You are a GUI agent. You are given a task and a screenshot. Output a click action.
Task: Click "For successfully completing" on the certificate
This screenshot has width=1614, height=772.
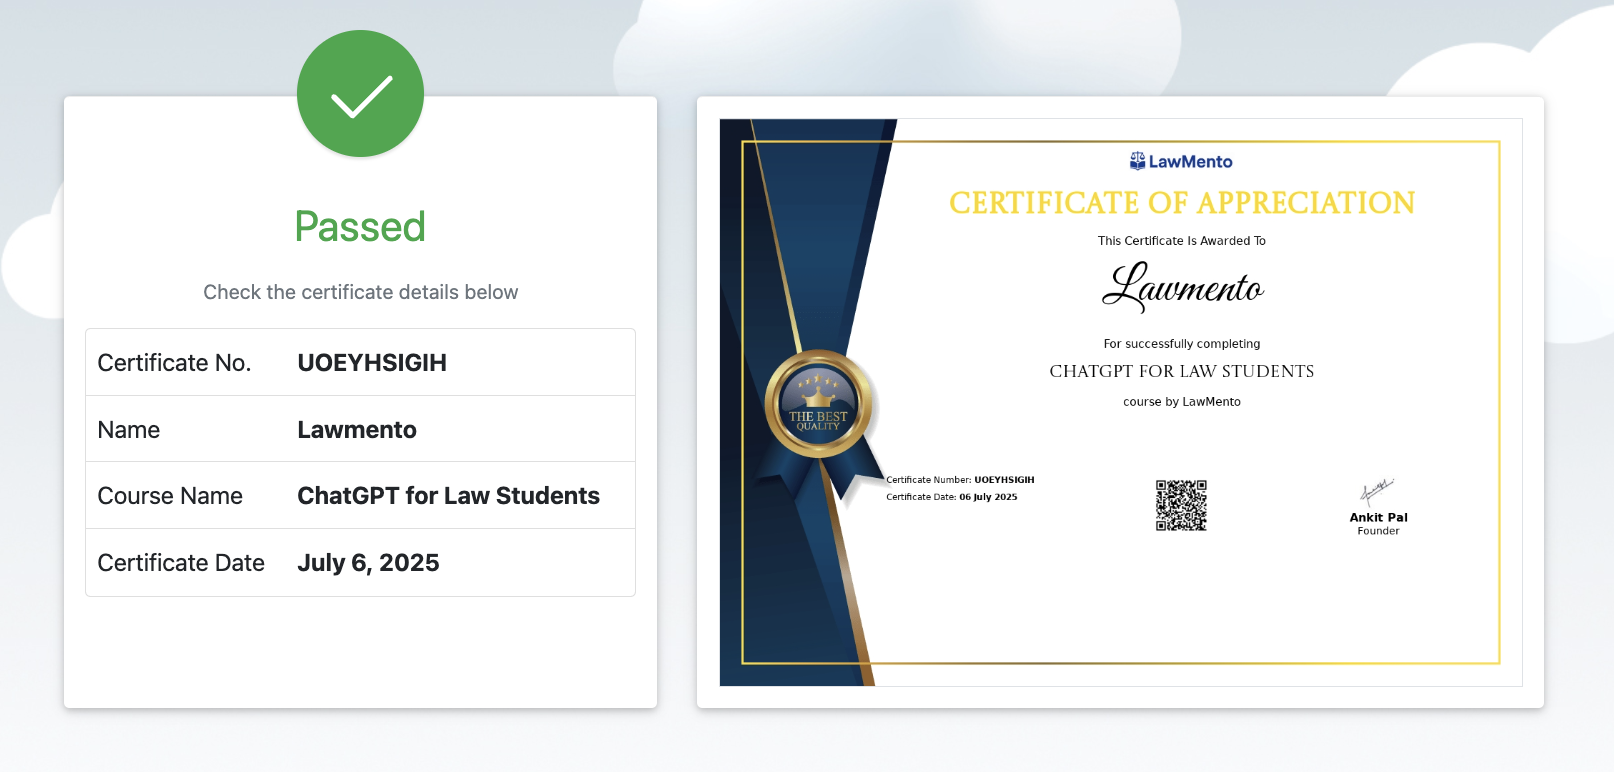coord(1182,344)
